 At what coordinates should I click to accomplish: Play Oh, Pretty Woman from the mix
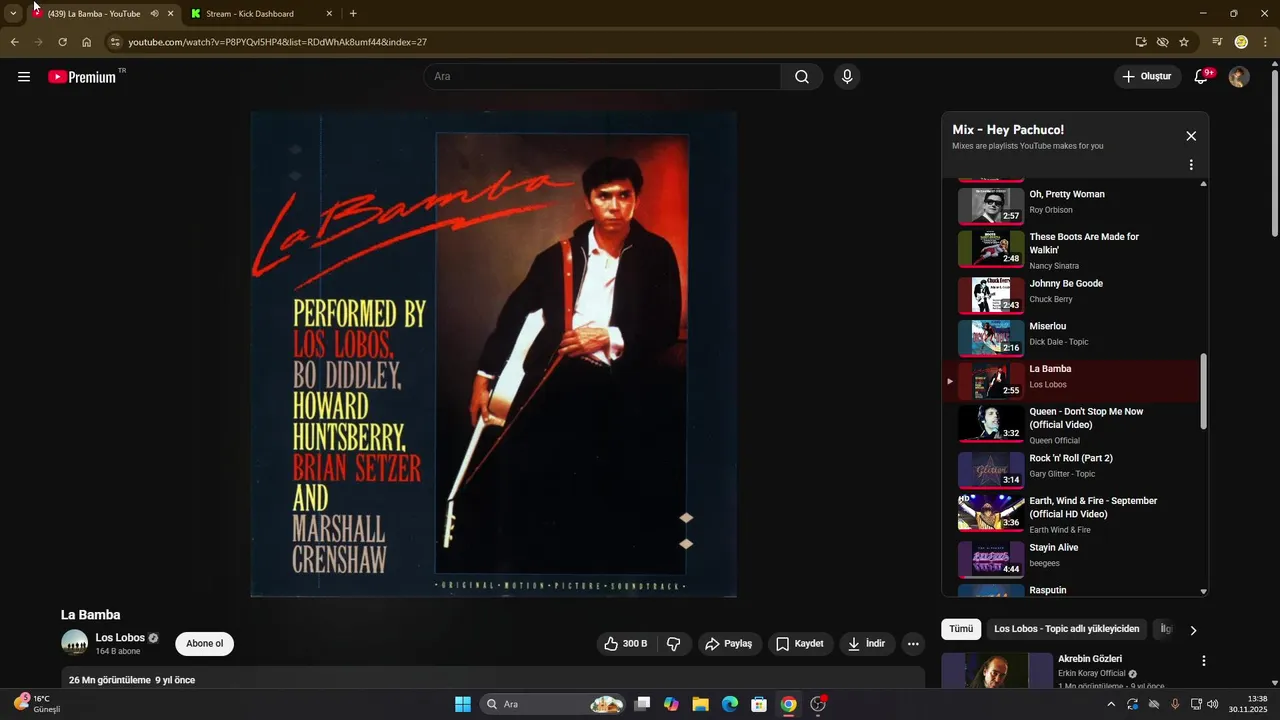[1070, 205]
